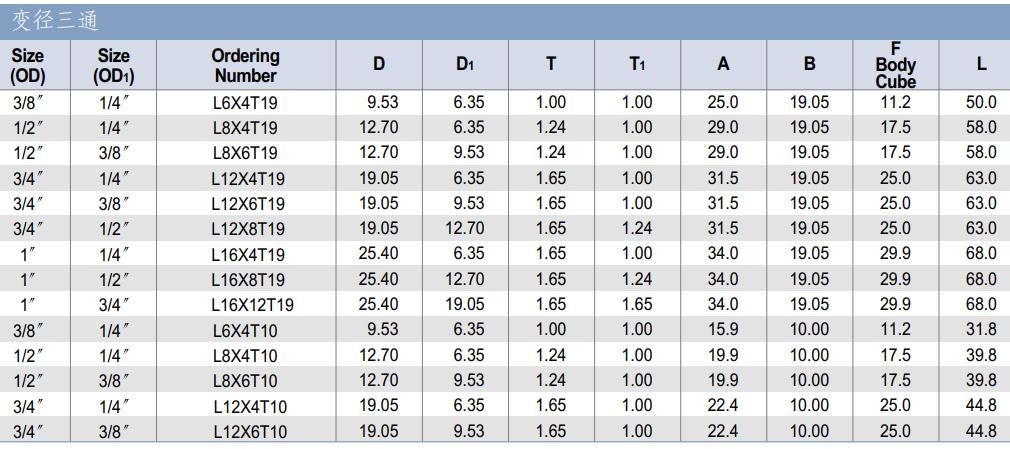This screenshot has height=449, width=1010.
Task: Click the 变径三通 table title
Action: point(55,22)
